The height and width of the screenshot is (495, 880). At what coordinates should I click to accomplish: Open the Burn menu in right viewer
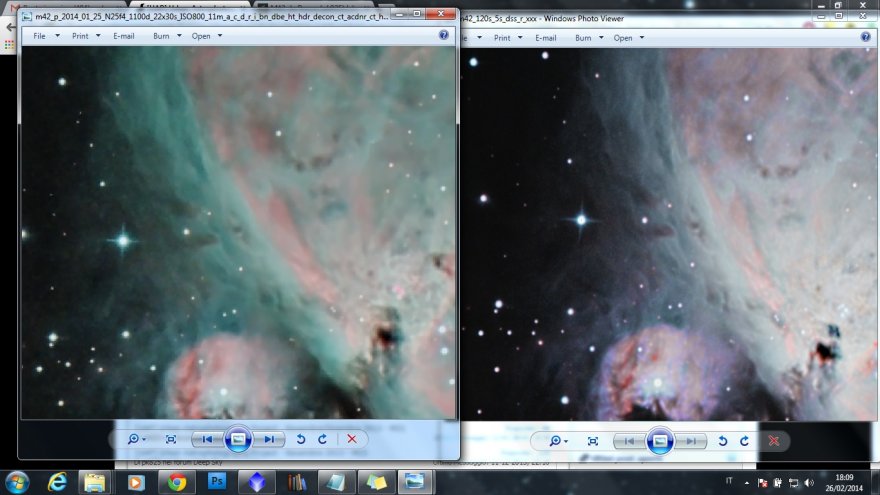583,38
